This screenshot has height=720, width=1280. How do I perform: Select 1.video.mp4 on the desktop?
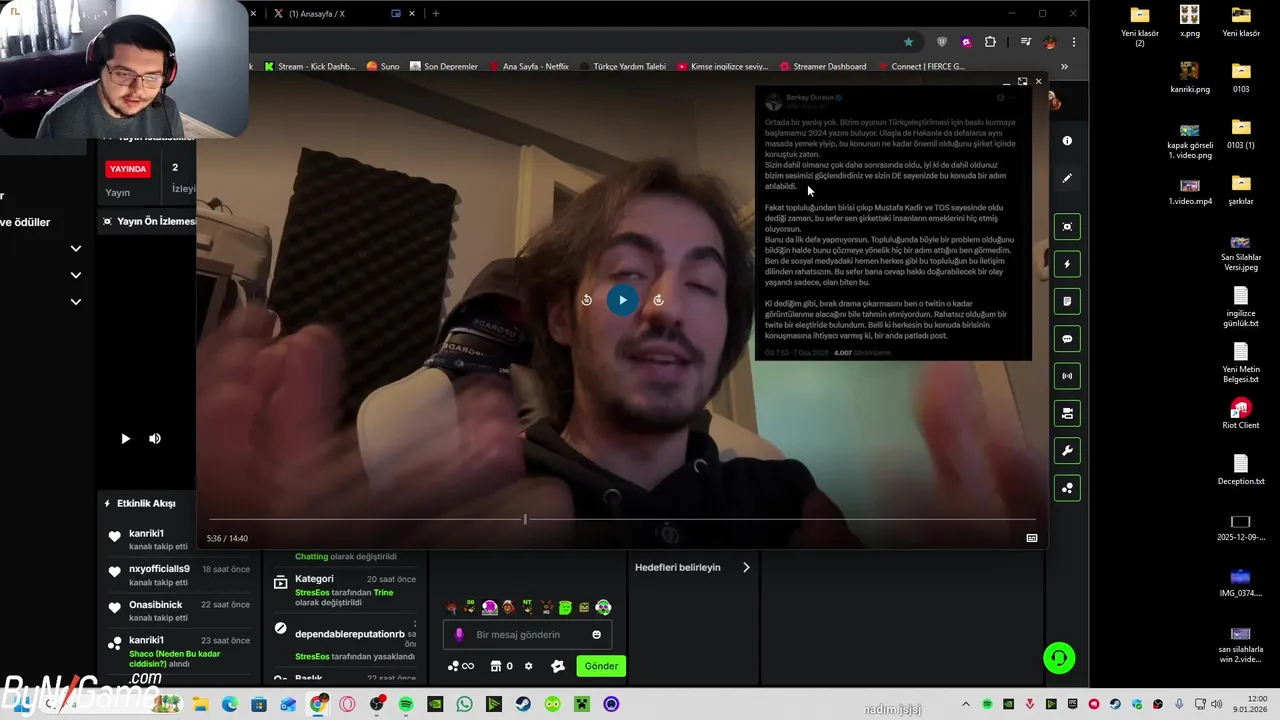(x=1189, y=191)
